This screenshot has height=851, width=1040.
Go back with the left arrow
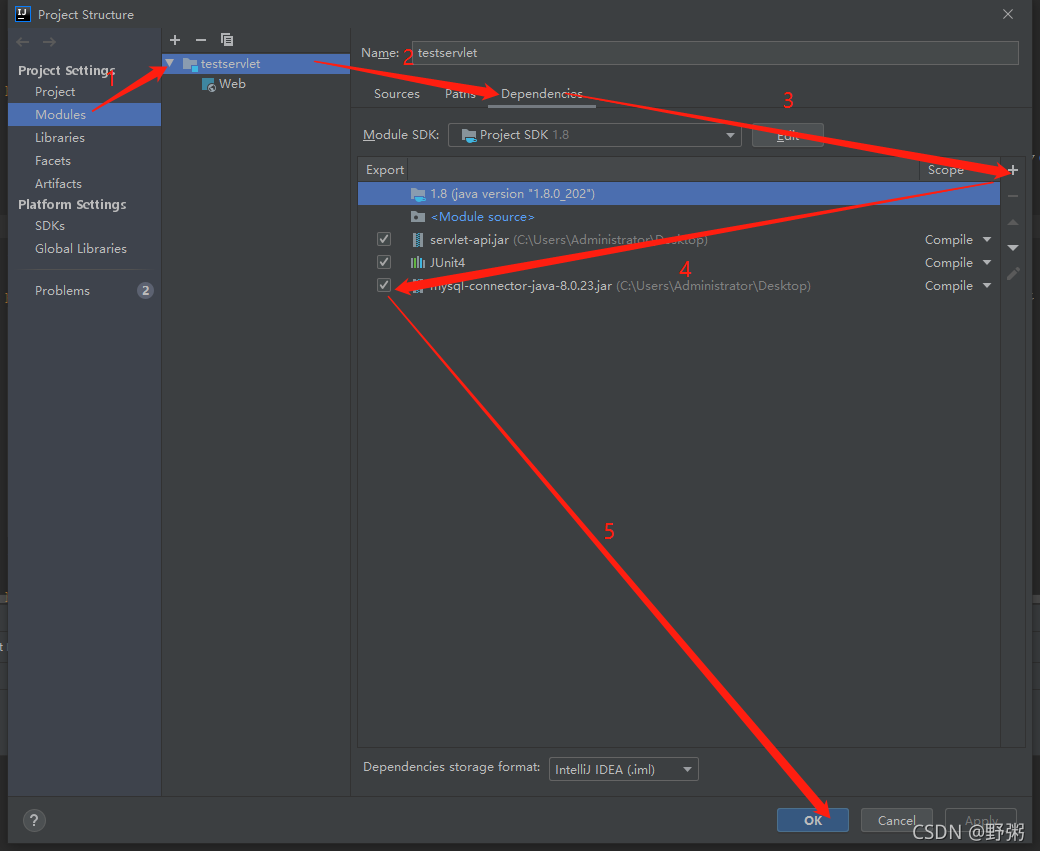[x=23, y=42]
